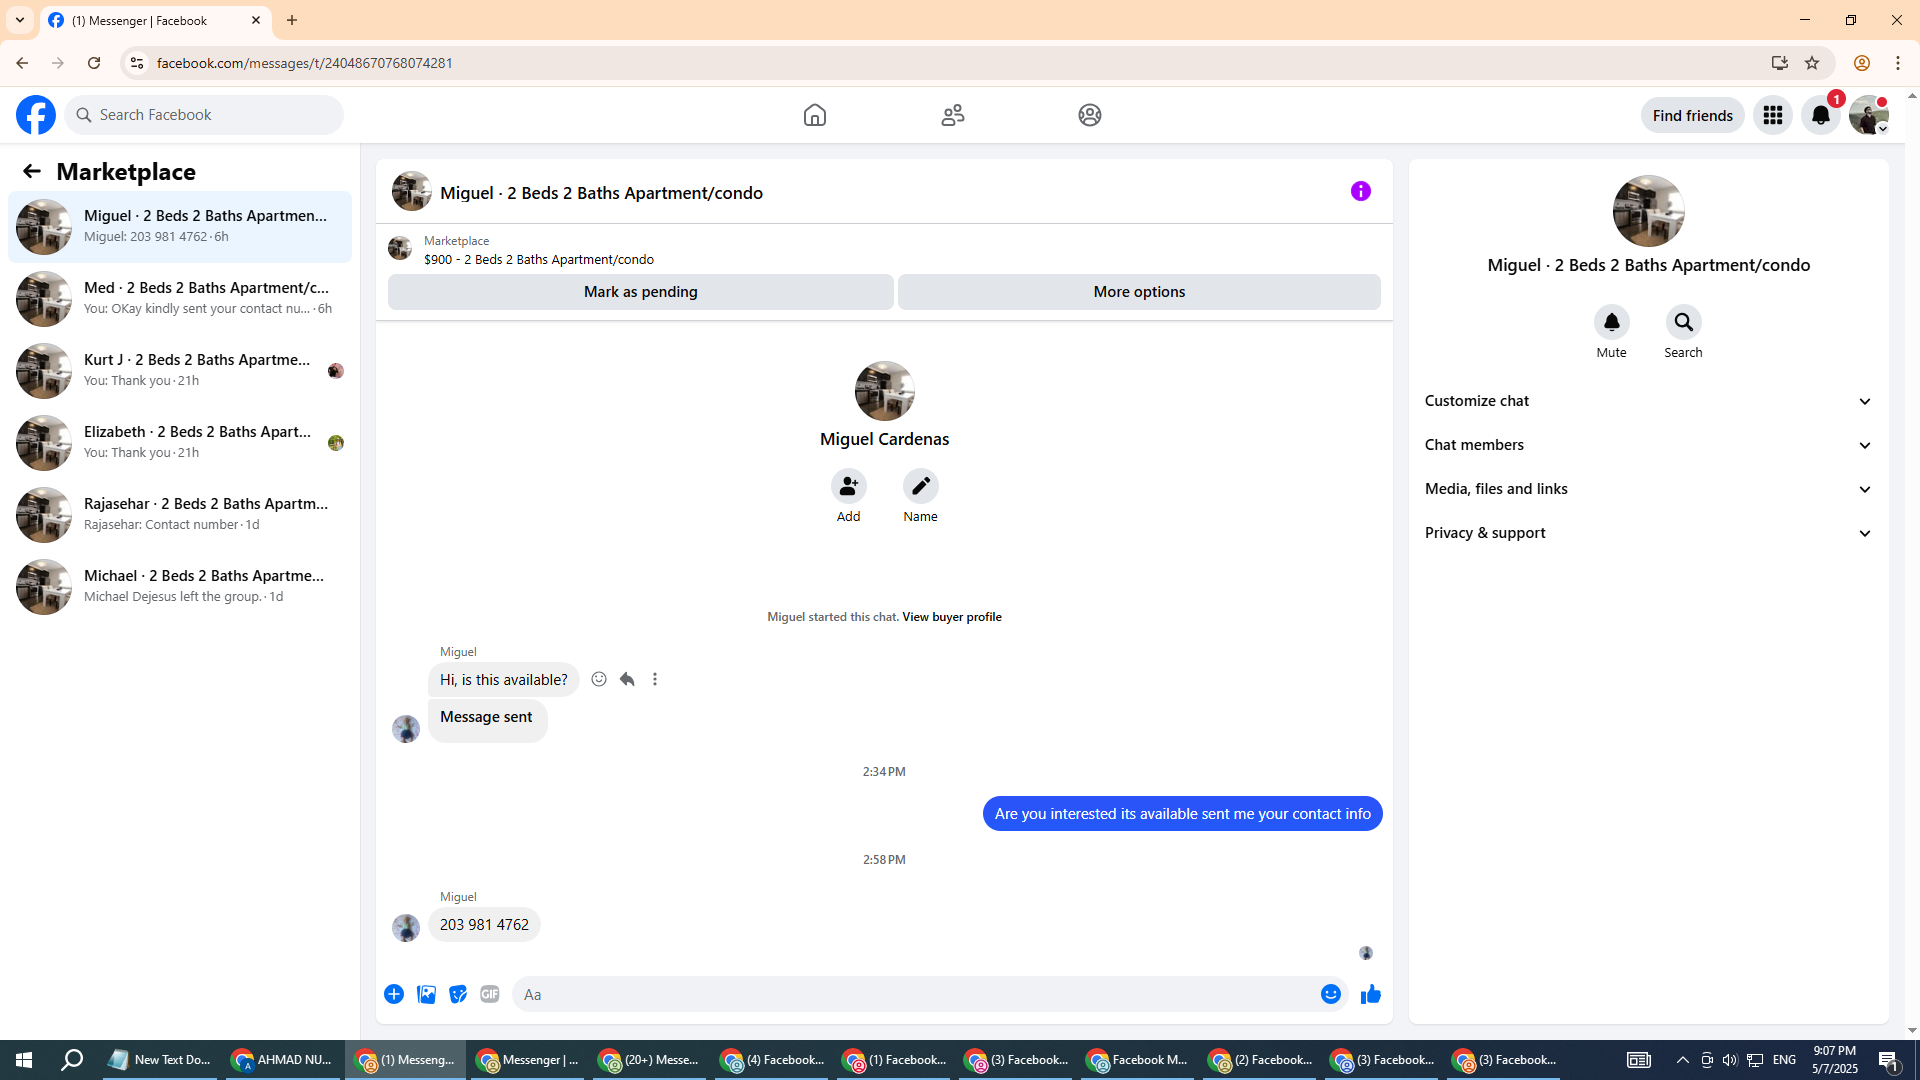Open Facebook notifications bell
This screenshot has width=1920, height=1080.
pyautogui.click(x=1820, y=116)
